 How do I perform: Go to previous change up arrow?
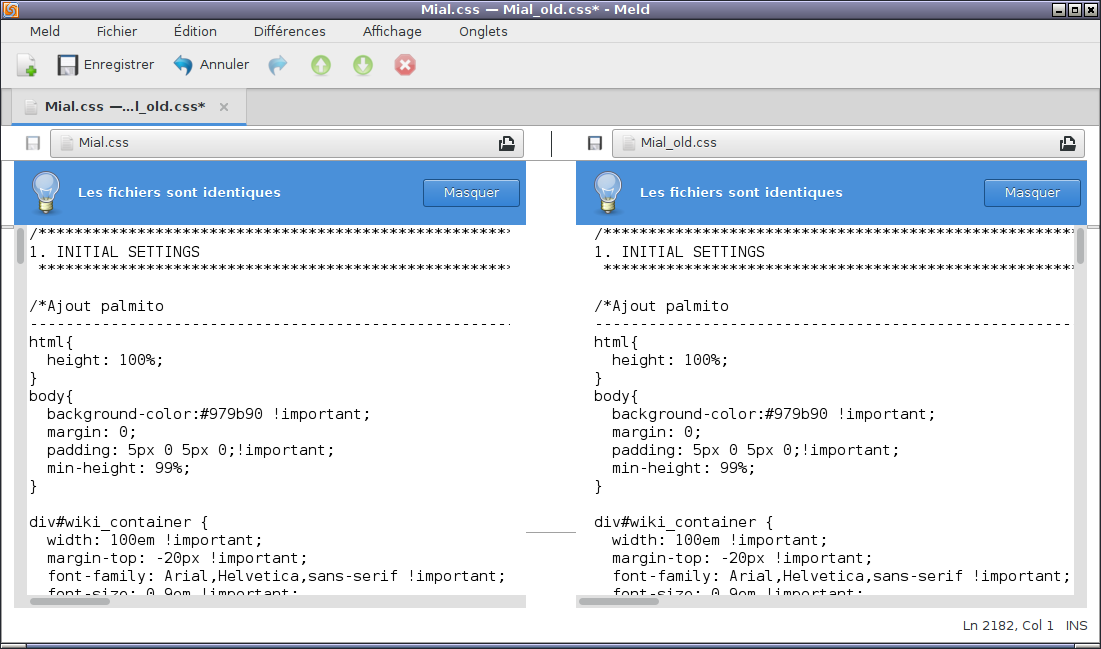point(321,65)
